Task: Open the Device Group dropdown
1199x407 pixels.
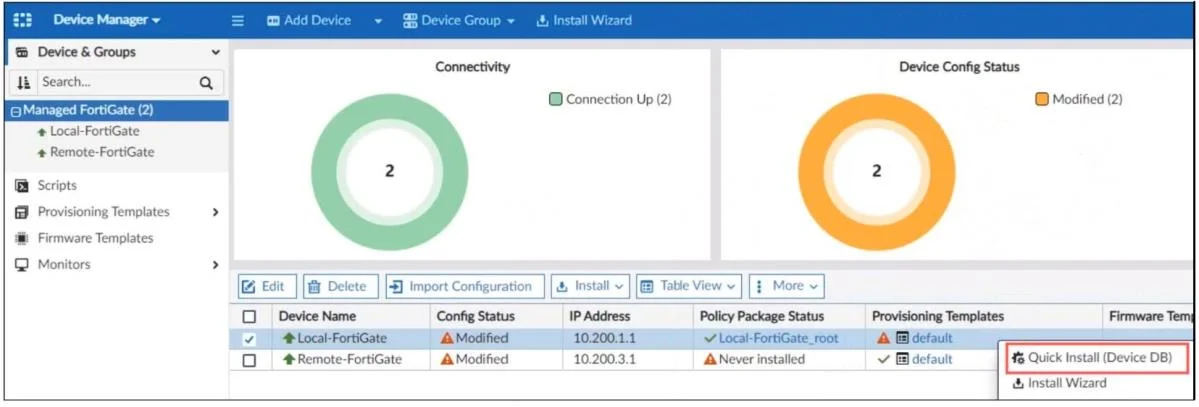Action: pyautogui.click(x=459, y=21)
